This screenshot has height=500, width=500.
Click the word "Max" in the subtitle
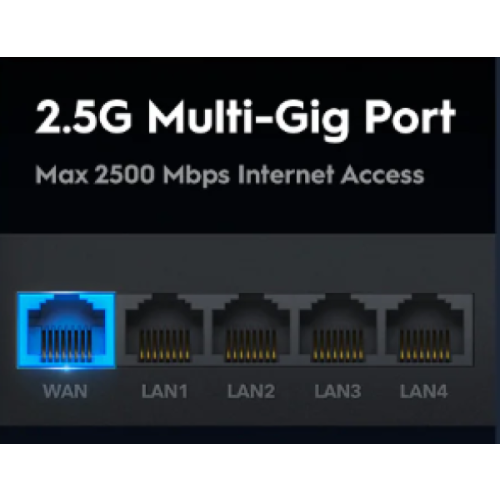(x=62, y=175)
